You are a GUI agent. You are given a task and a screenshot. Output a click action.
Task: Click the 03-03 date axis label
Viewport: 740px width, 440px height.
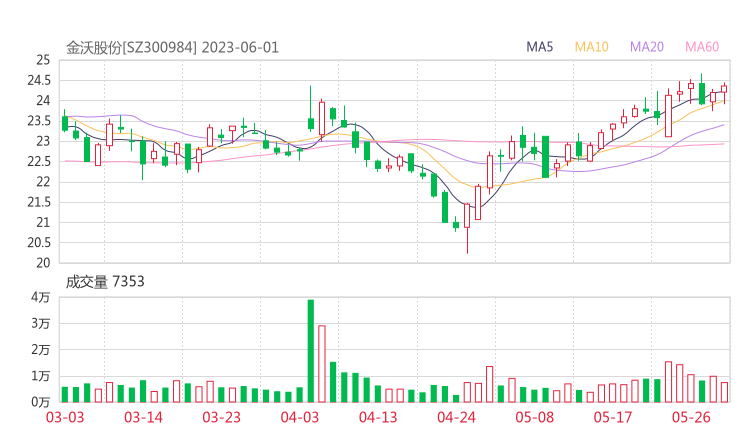65,417
